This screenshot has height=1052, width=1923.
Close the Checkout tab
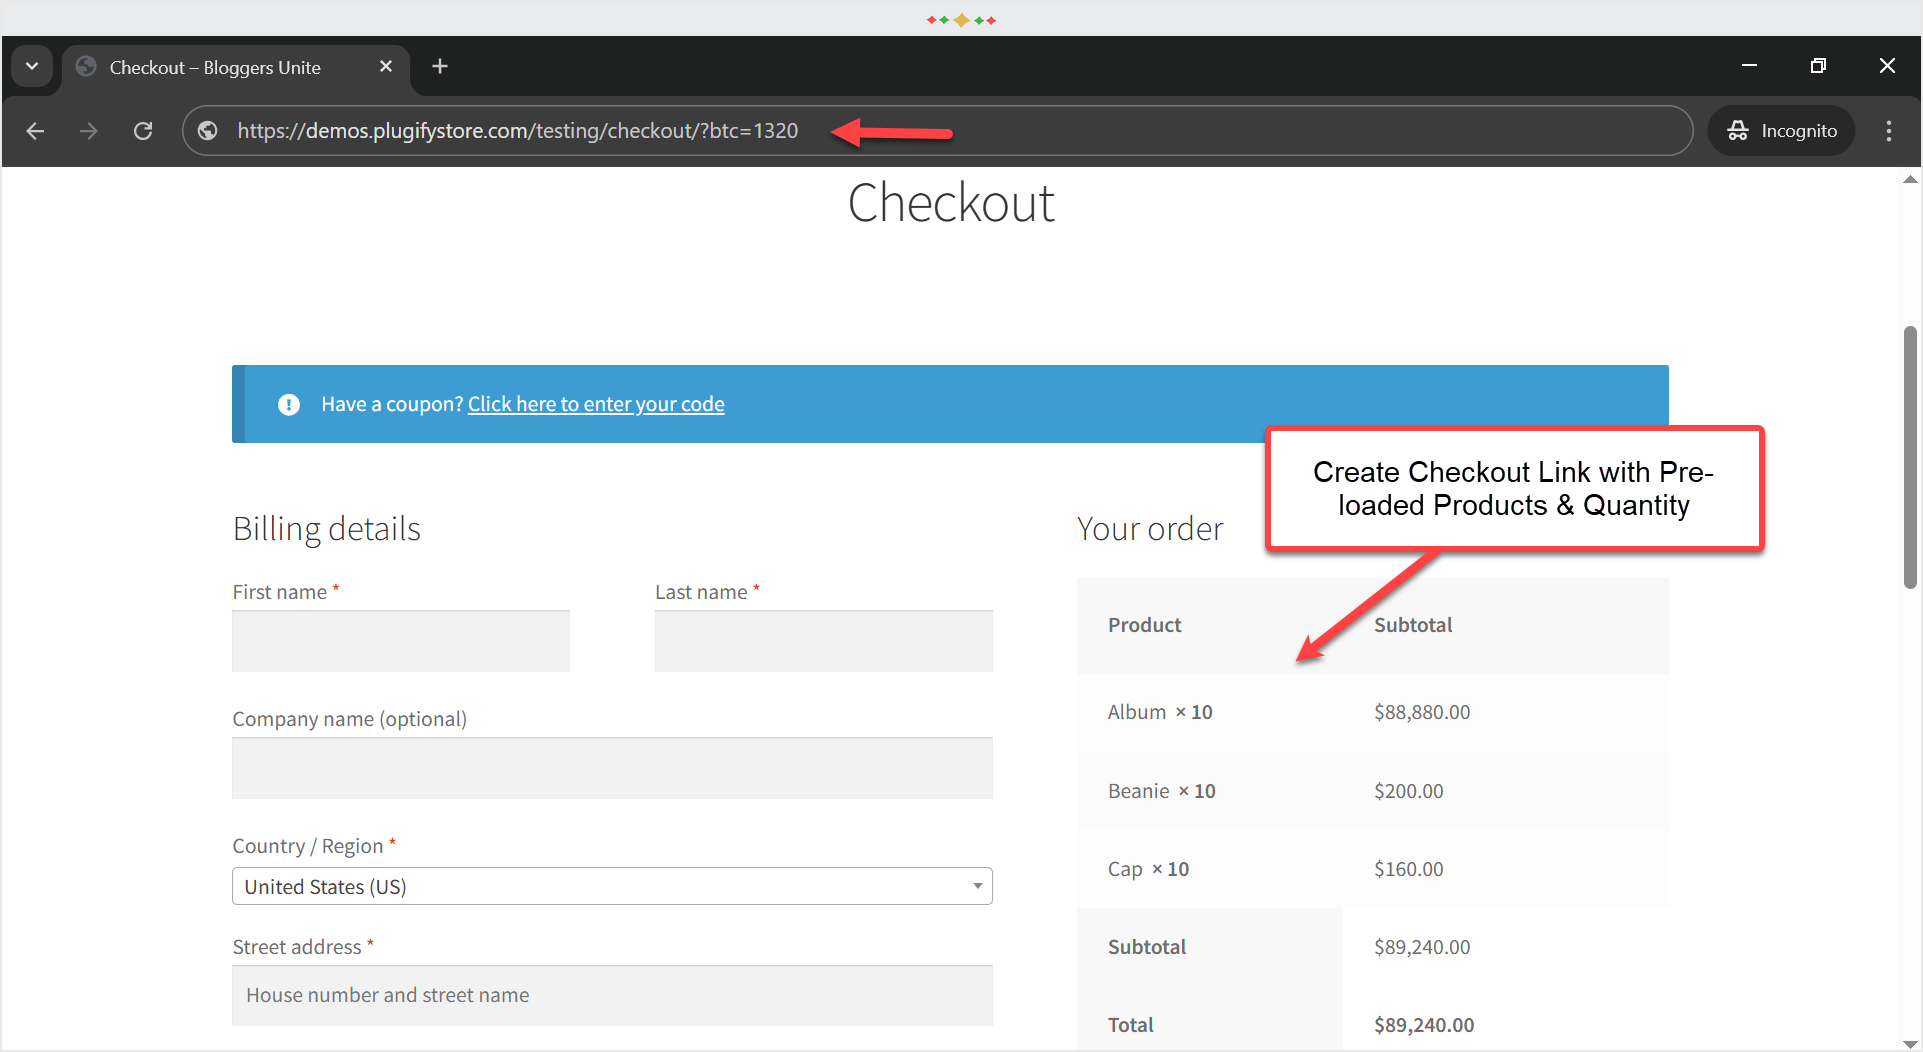[x=386, y=66]
